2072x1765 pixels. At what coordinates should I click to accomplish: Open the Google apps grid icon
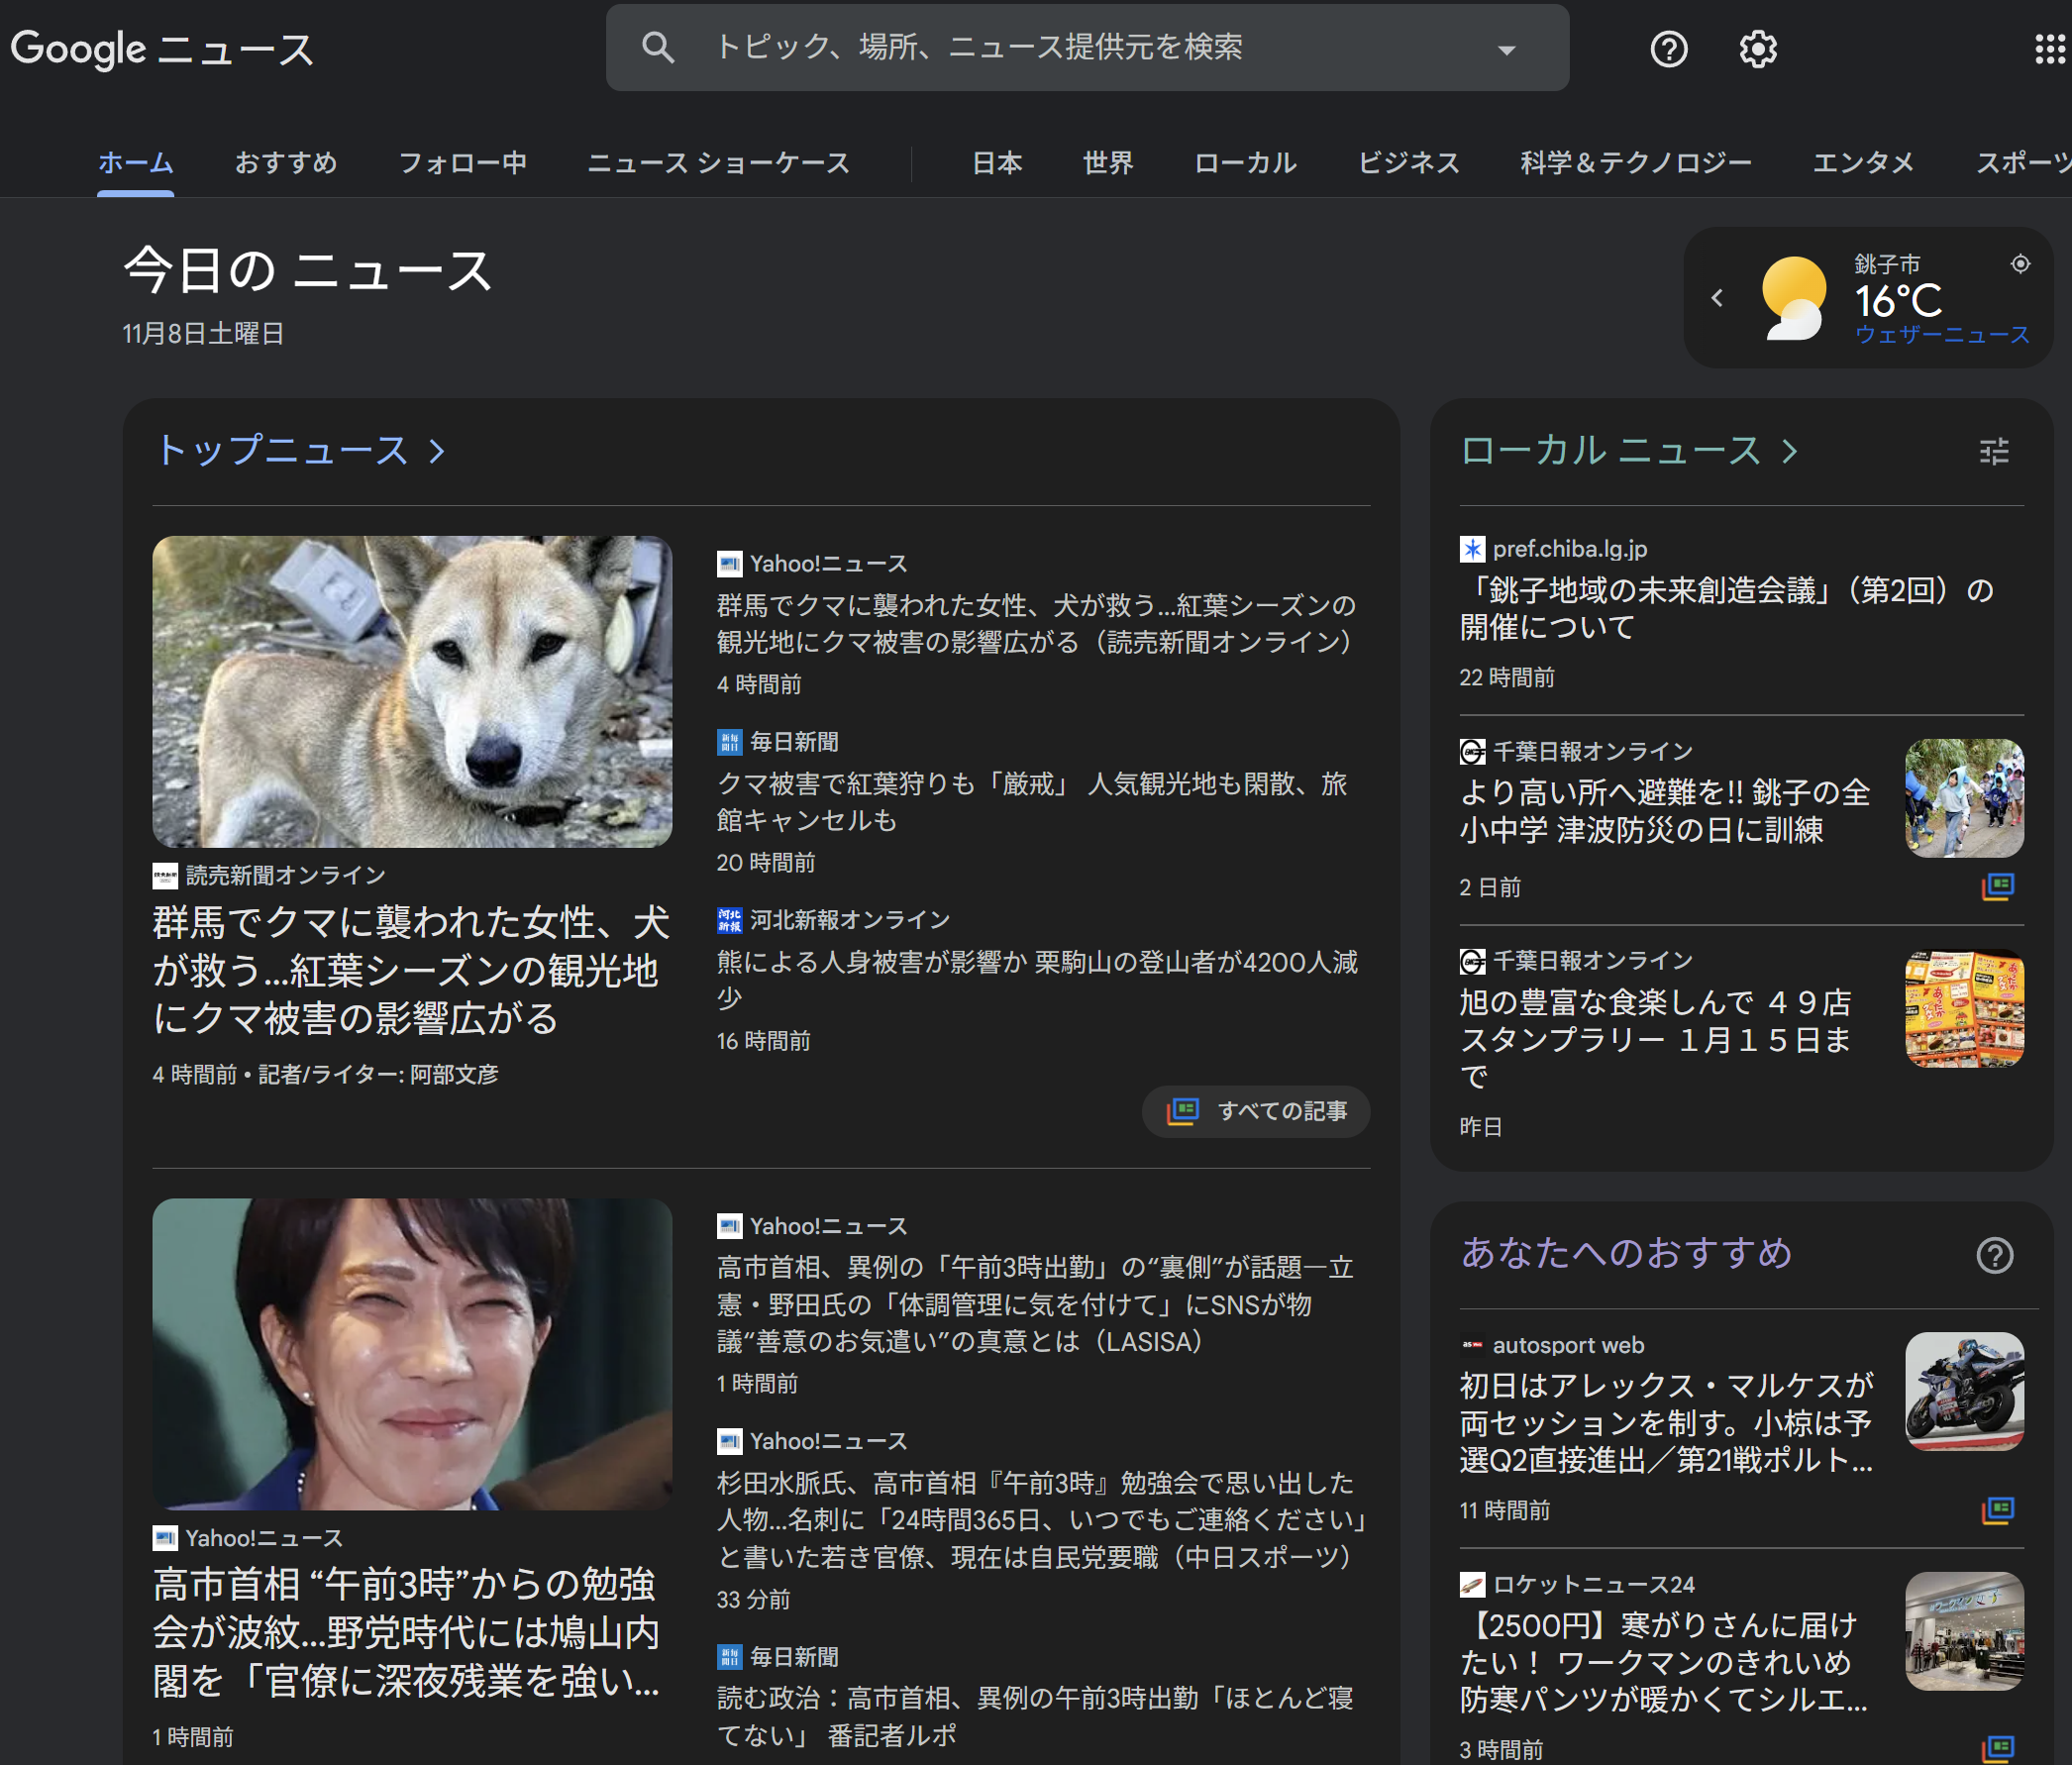point(2049,48)
